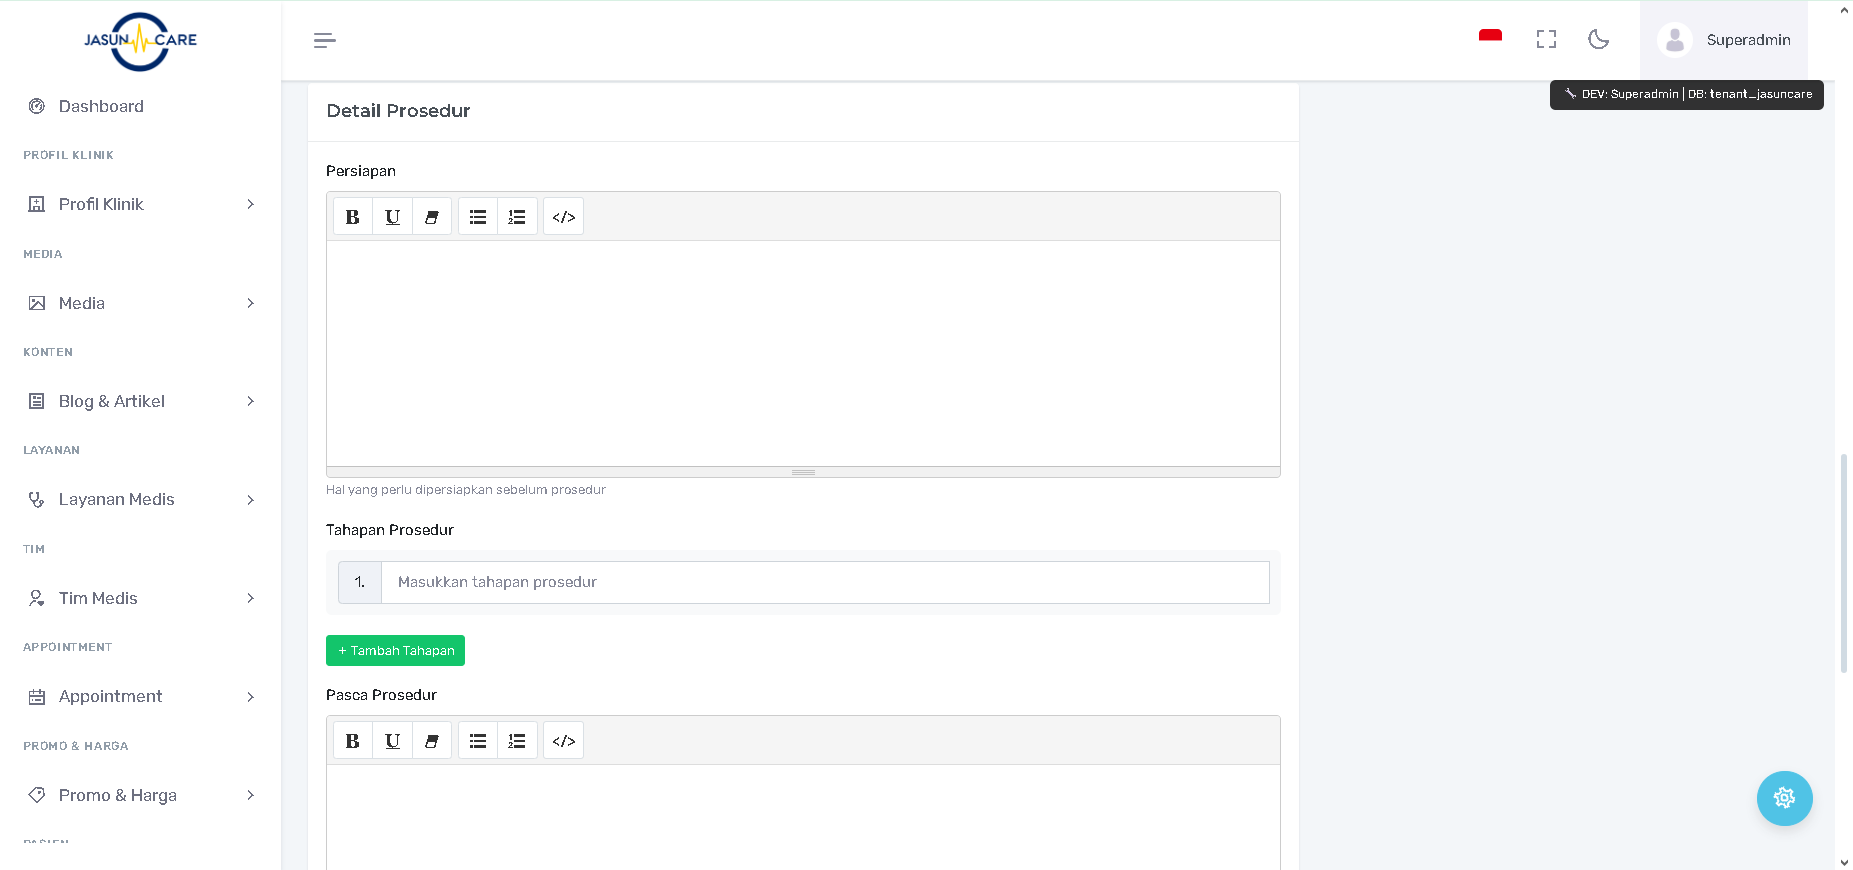Insert ordered list in Pasca Prosedur editor
Screen dimensions: 1853x870
pyautogui.click(x=517, y=741)
